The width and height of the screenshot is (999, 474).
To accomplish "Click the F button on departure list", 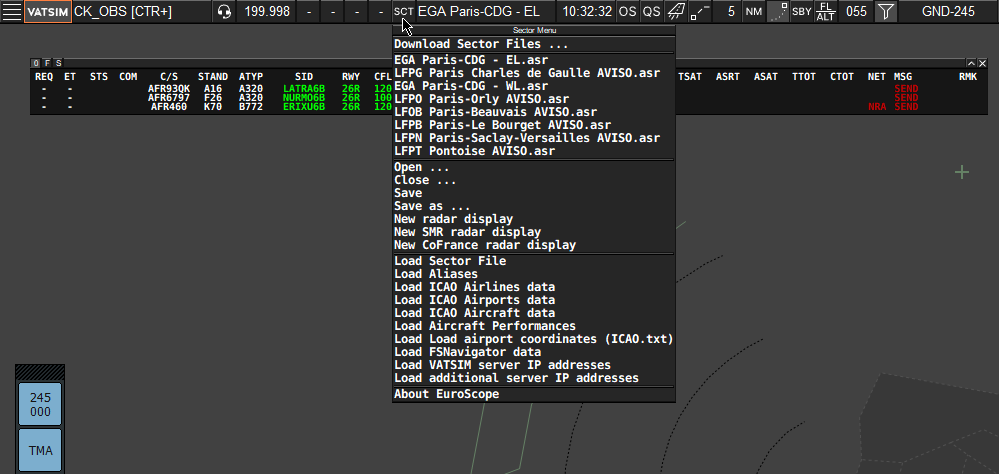I will [47, 63].
